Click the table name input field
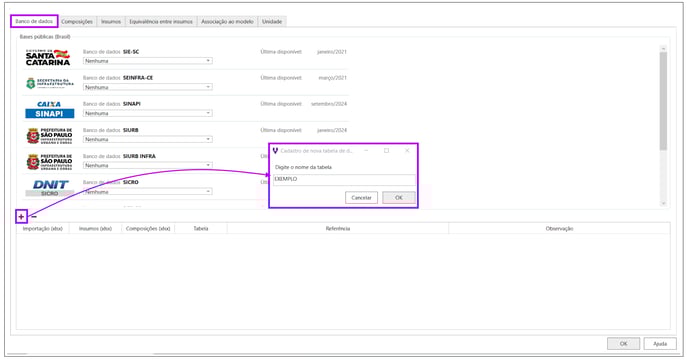 tap(344, 179)
